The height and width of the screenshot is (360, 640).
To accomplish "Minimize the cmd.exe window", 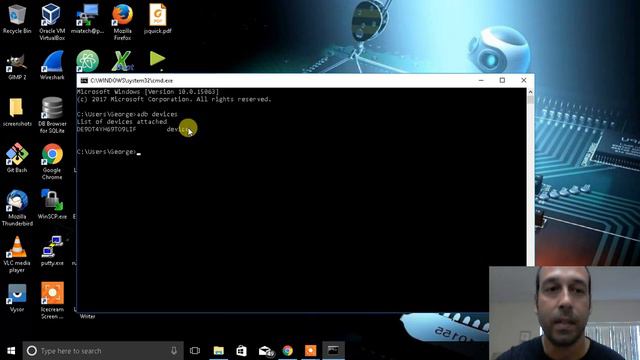I will pyautogui.click(x=481, y=80).
